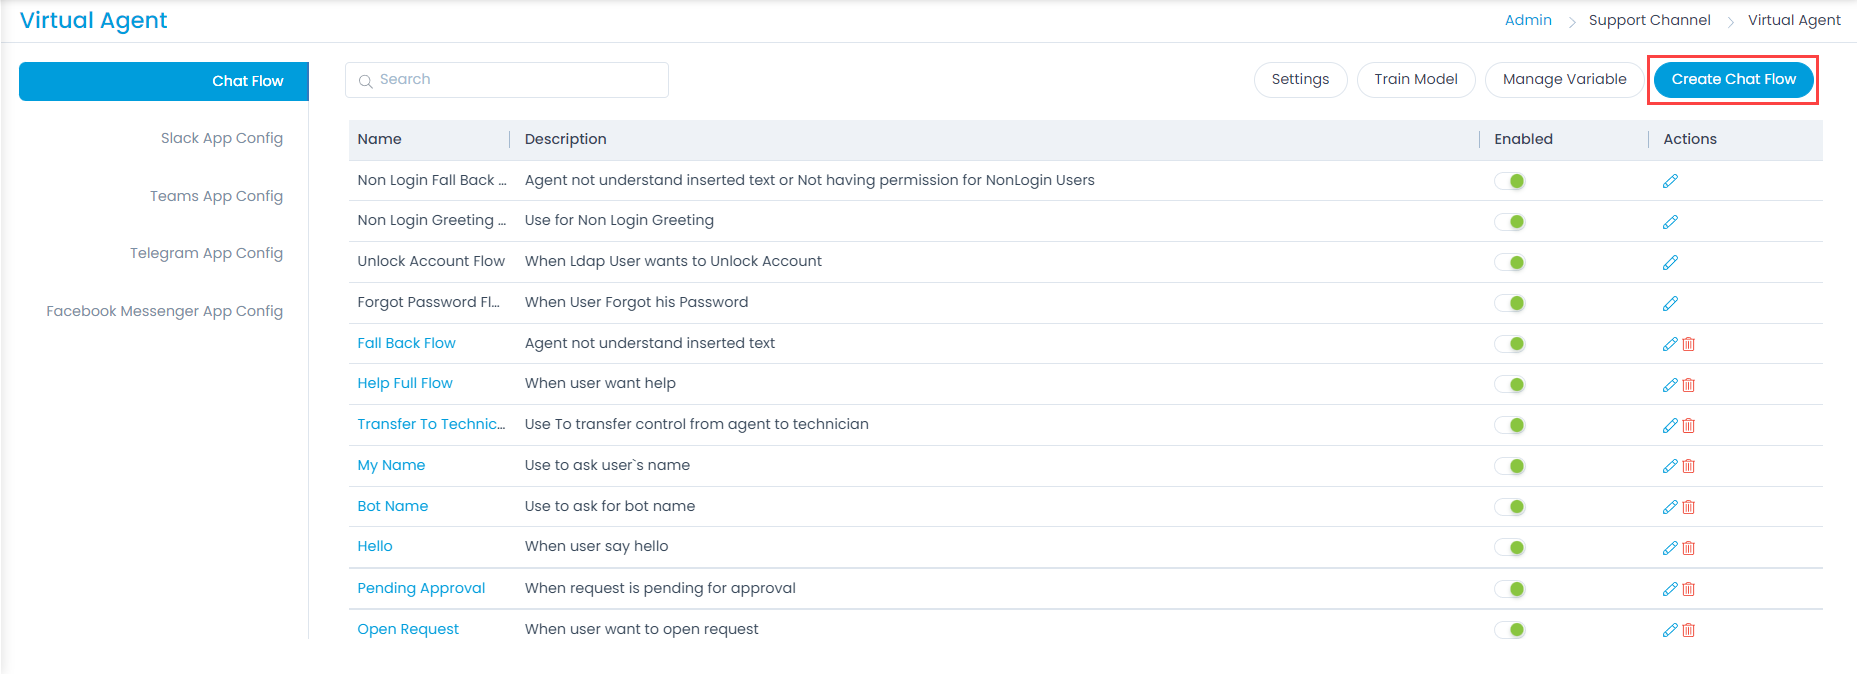Delete the Open Request flow

(1689, 629)
